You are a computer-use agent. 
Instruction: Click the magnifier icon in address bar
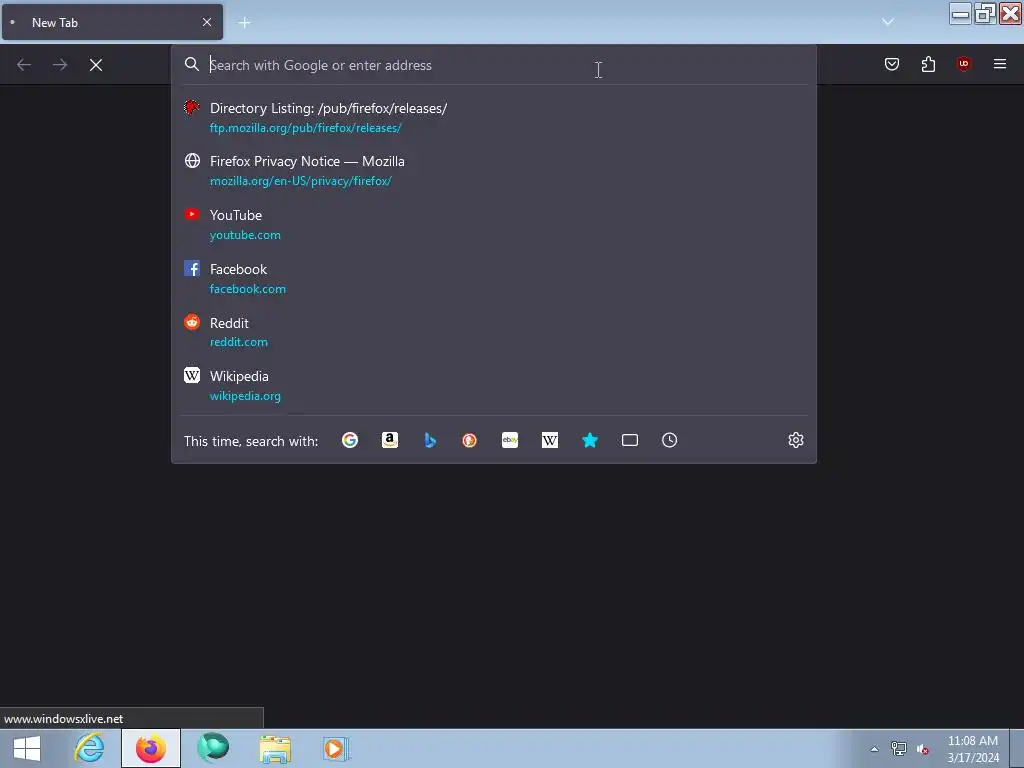[x=191, y=64]
